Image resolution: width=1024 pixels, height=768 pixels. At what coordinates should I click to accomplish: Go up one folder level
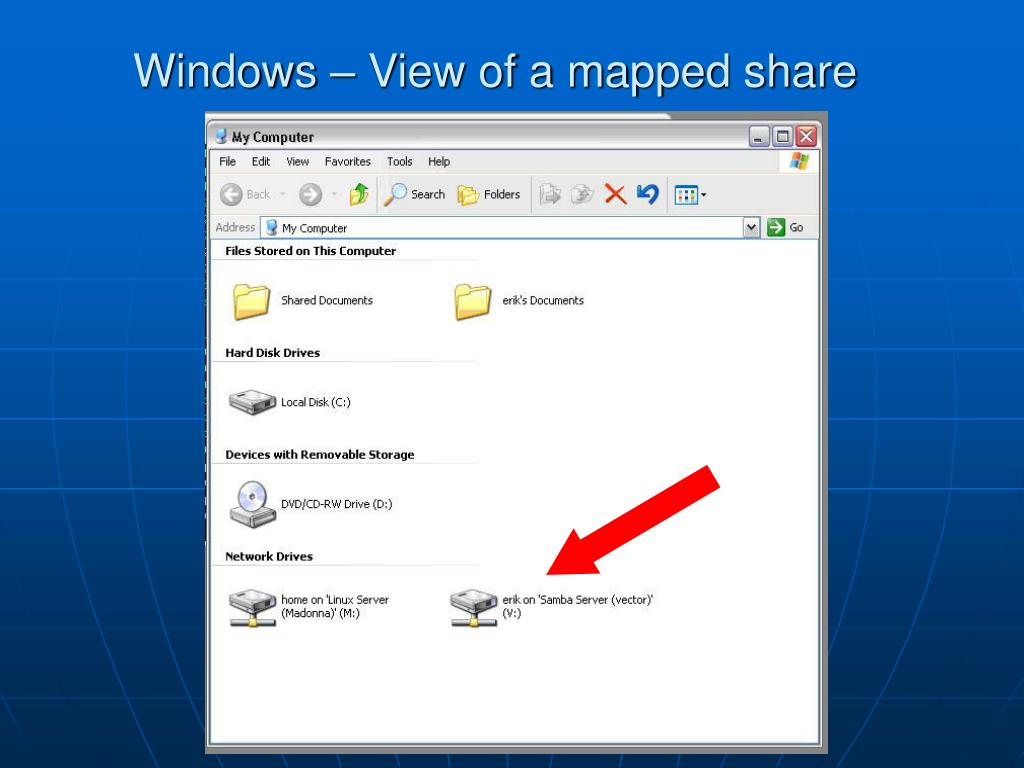[359, 194]
